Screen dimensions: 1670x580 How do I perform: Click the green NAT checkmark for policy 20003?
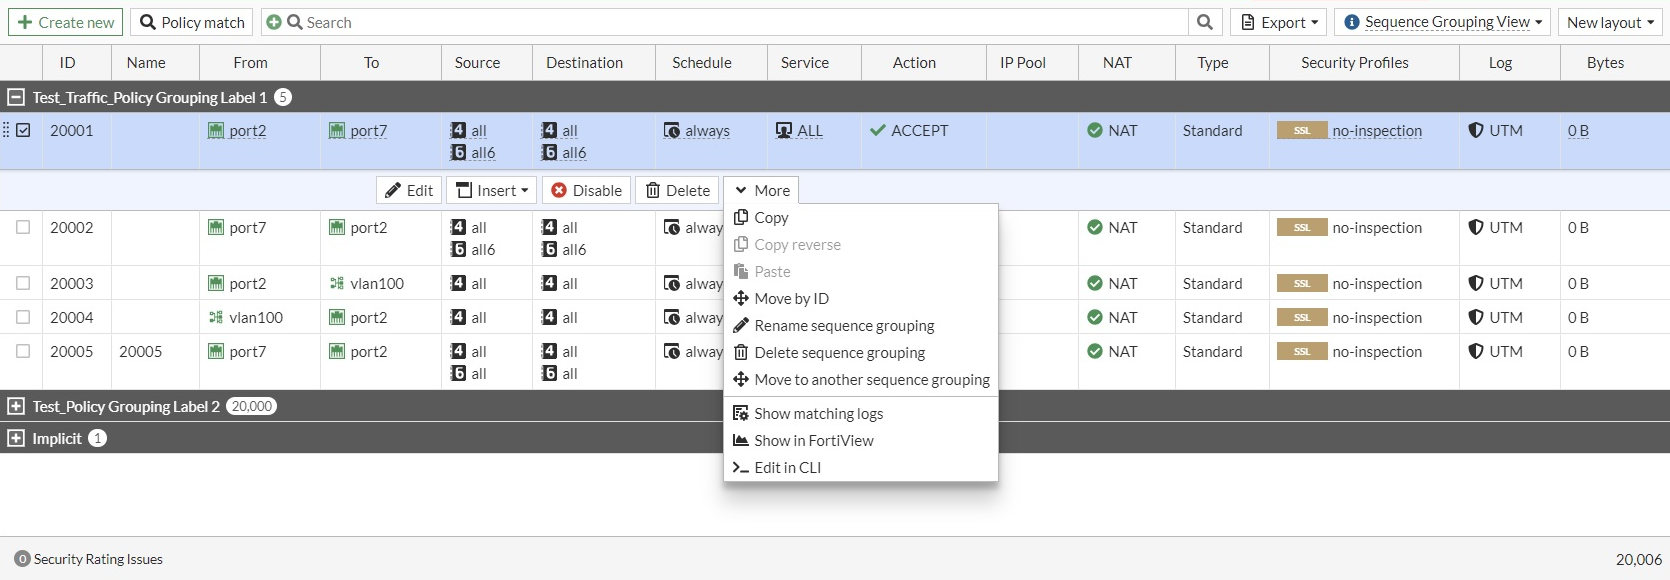1095,283
